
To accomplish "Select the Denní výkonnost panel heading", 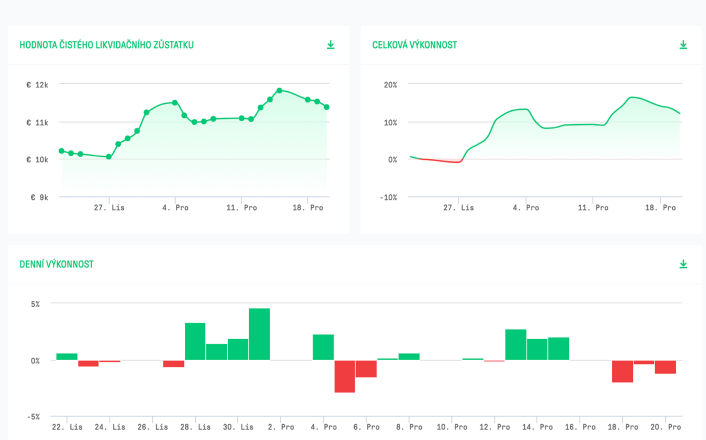I will (56, 264).
